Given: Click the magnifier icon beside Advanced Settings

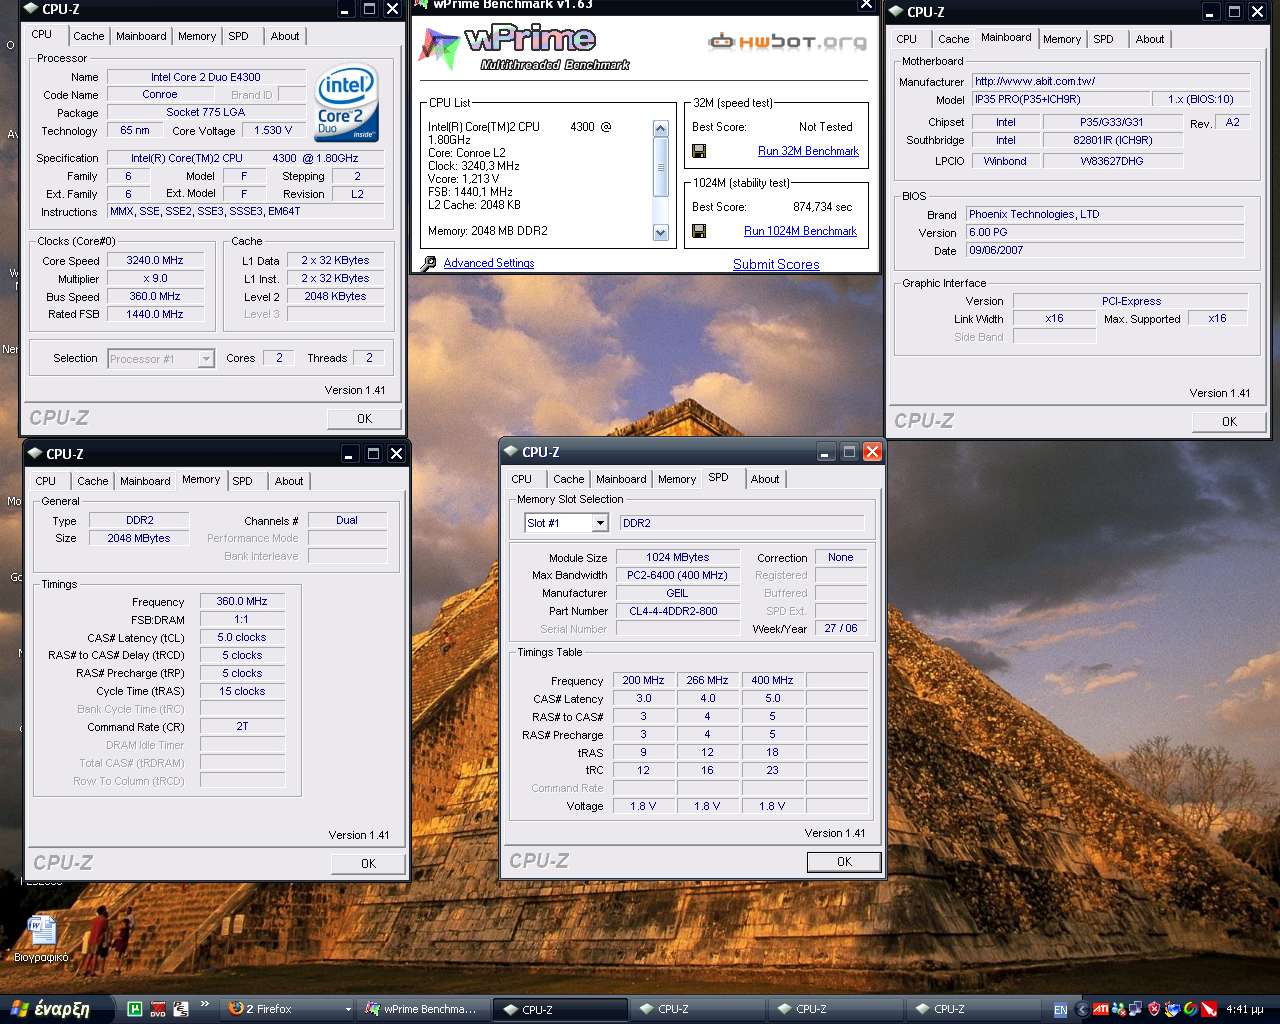Looking at the screenshot, I should pos(429,263).
